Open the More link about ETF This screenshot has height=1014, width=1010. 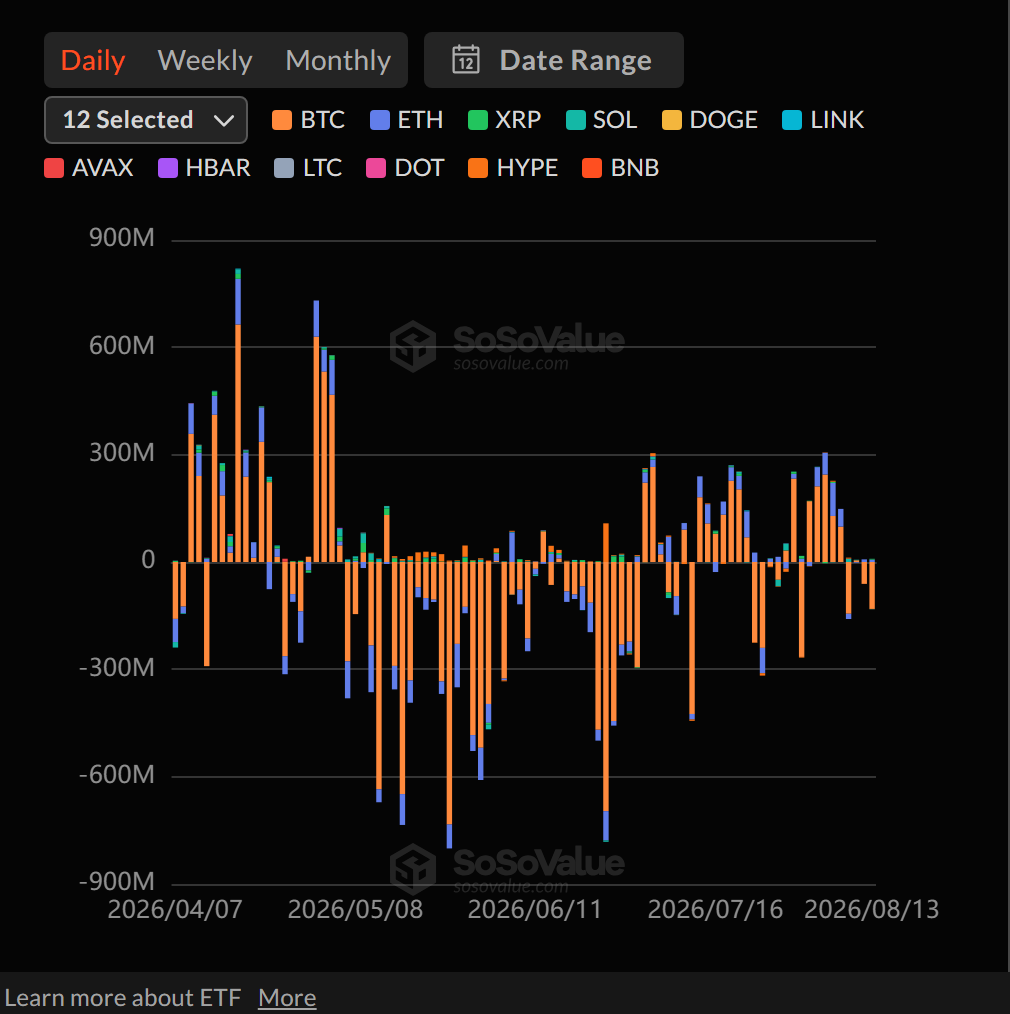click(x=287, y=997)
